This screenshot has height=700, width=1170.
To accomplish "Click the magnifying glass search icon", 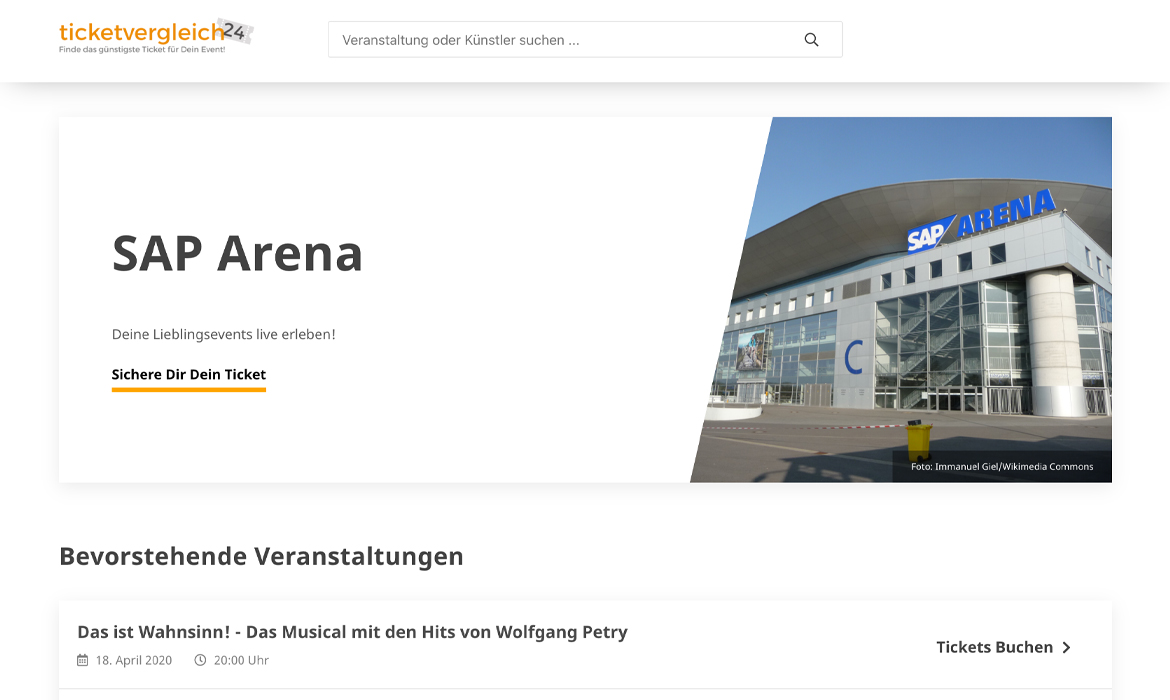I will click(x=811, y=40).
